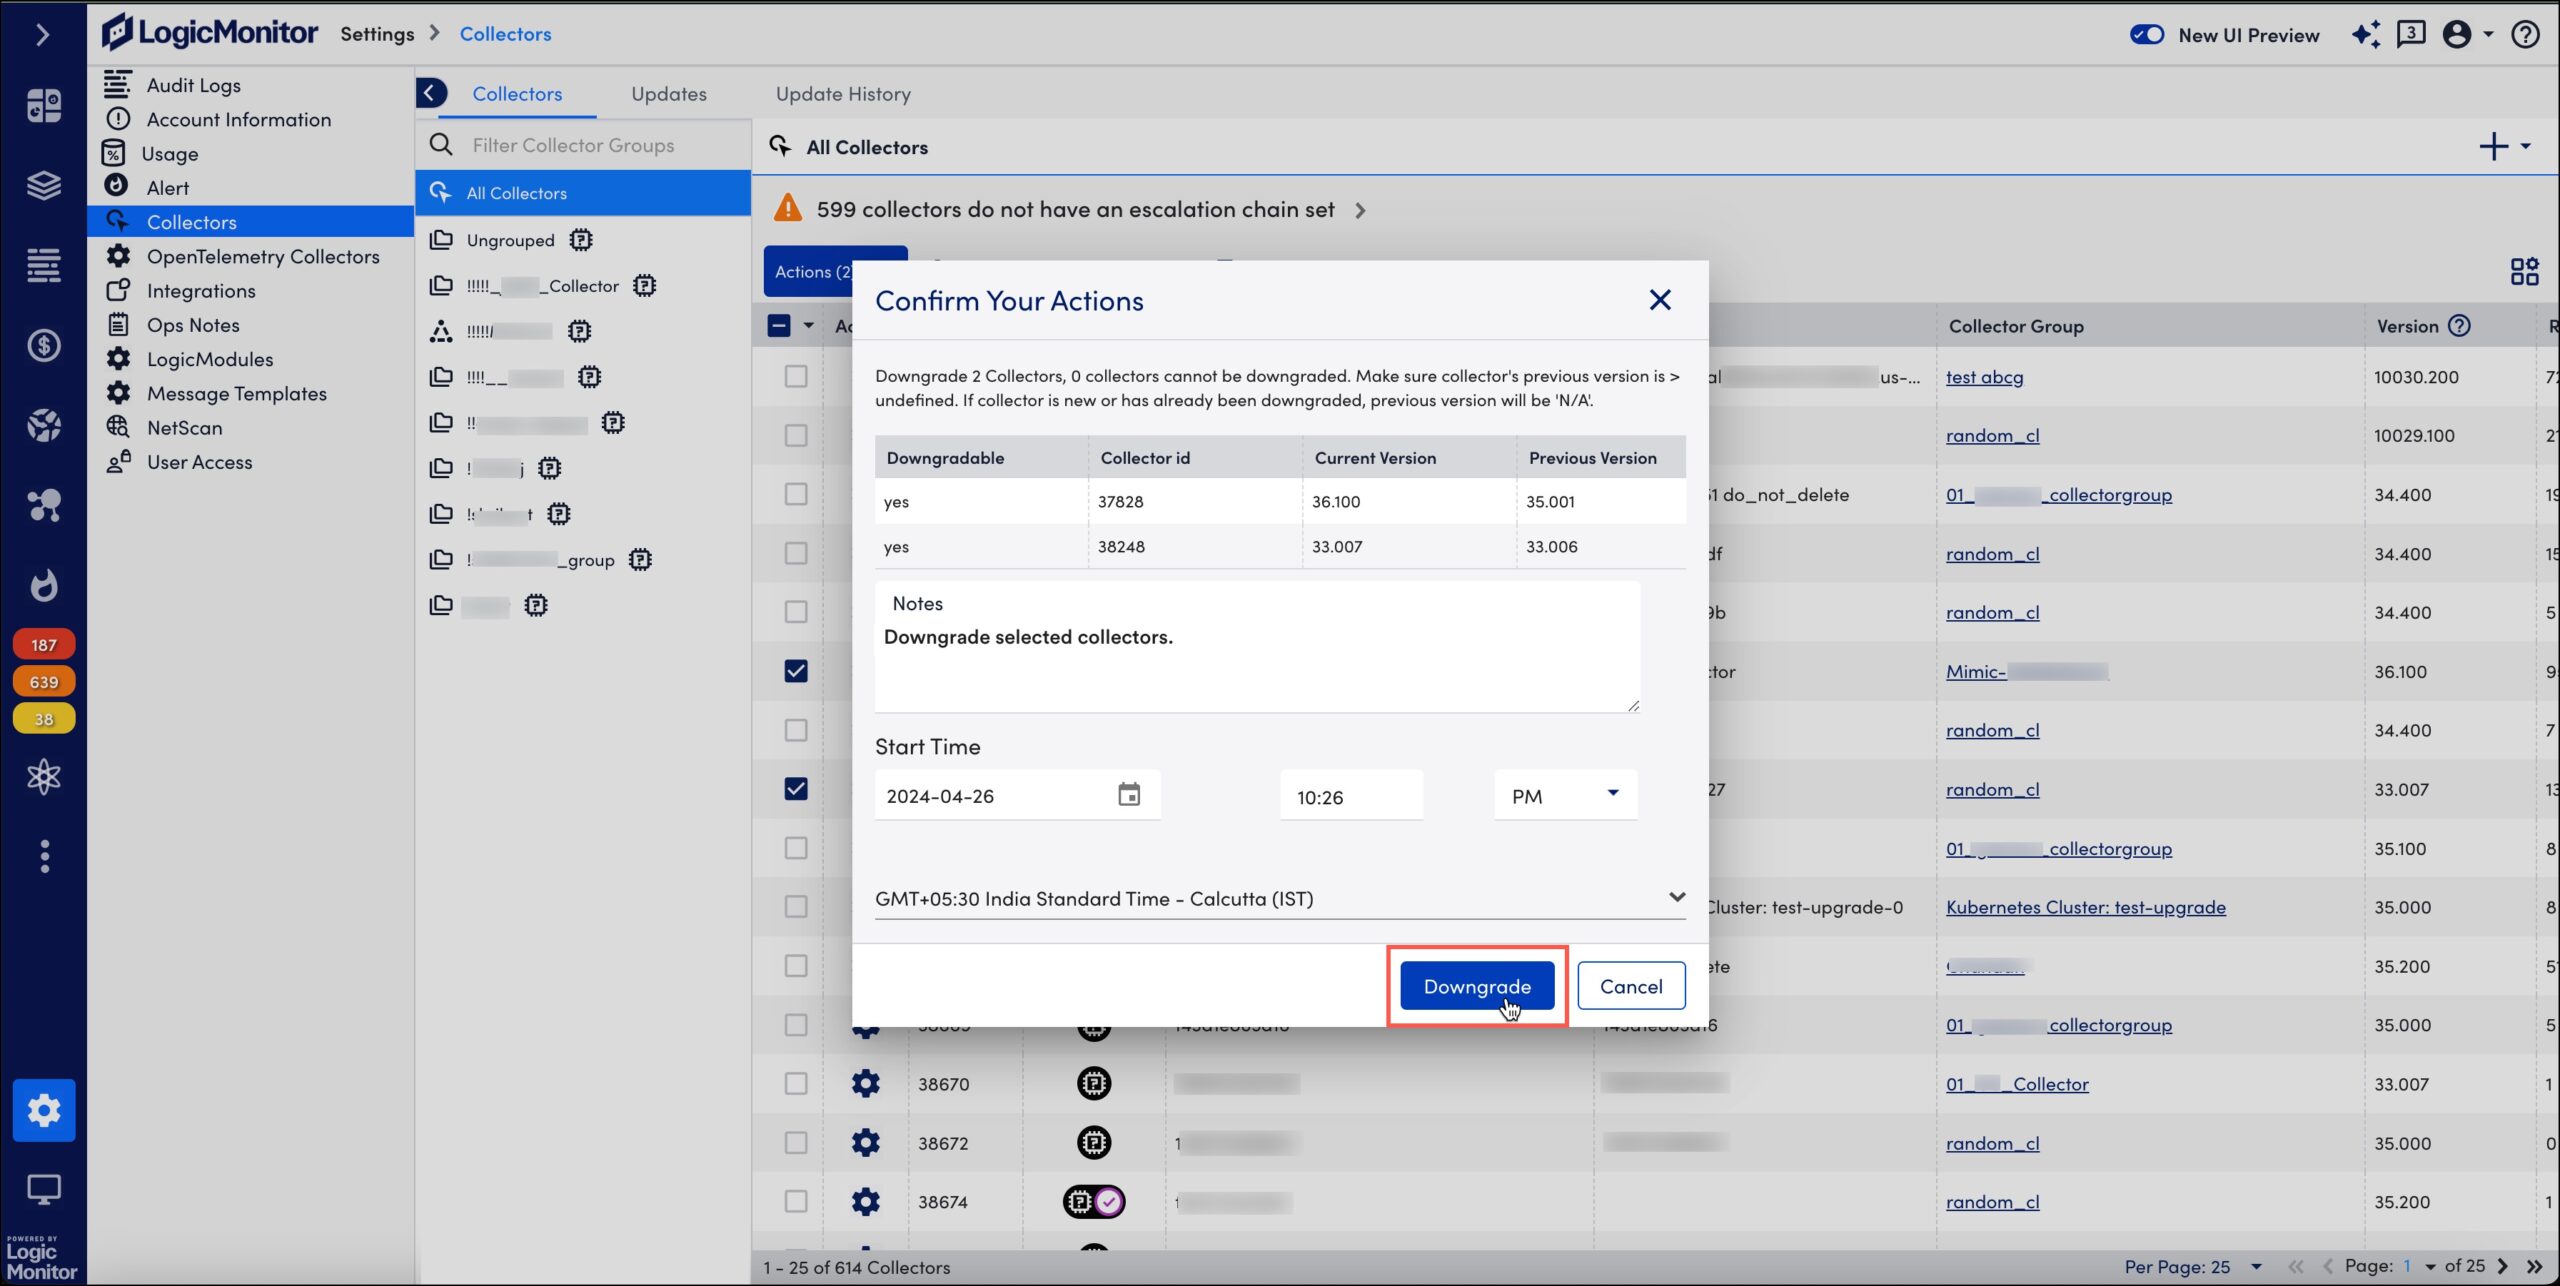Toggle the select-all collectors checkbox
The image size is (2560, 1286).
779,326
